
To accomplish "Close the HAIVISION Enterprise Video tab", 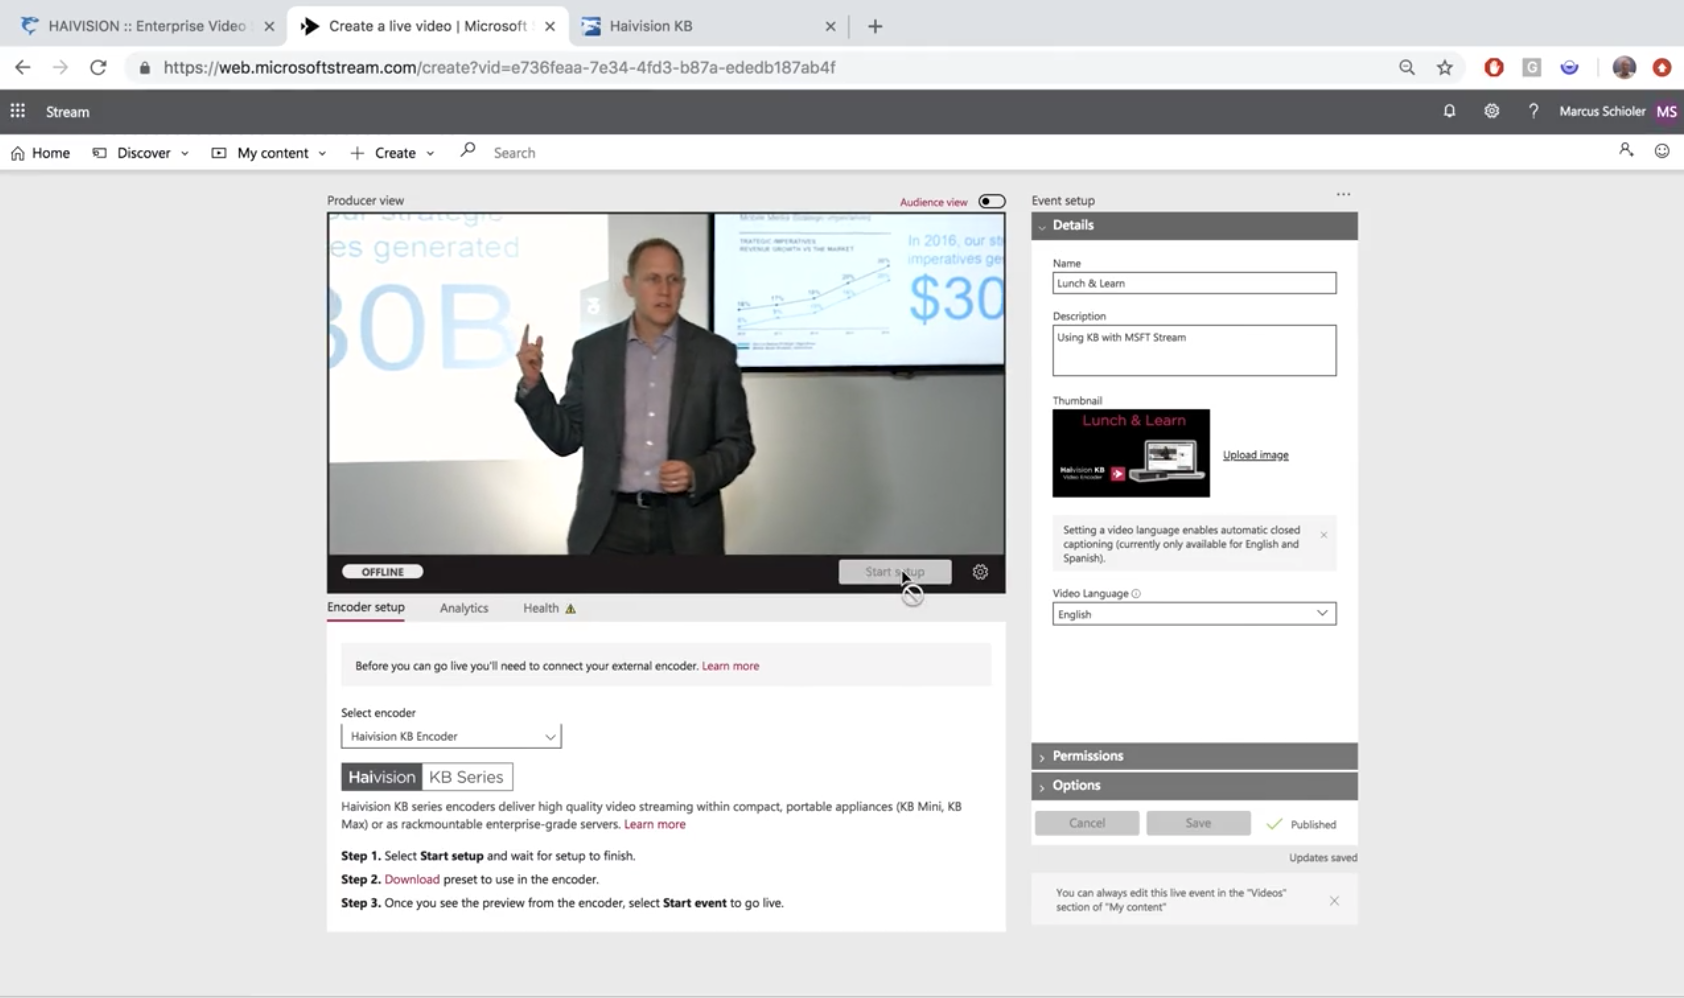I will point(269,26).
